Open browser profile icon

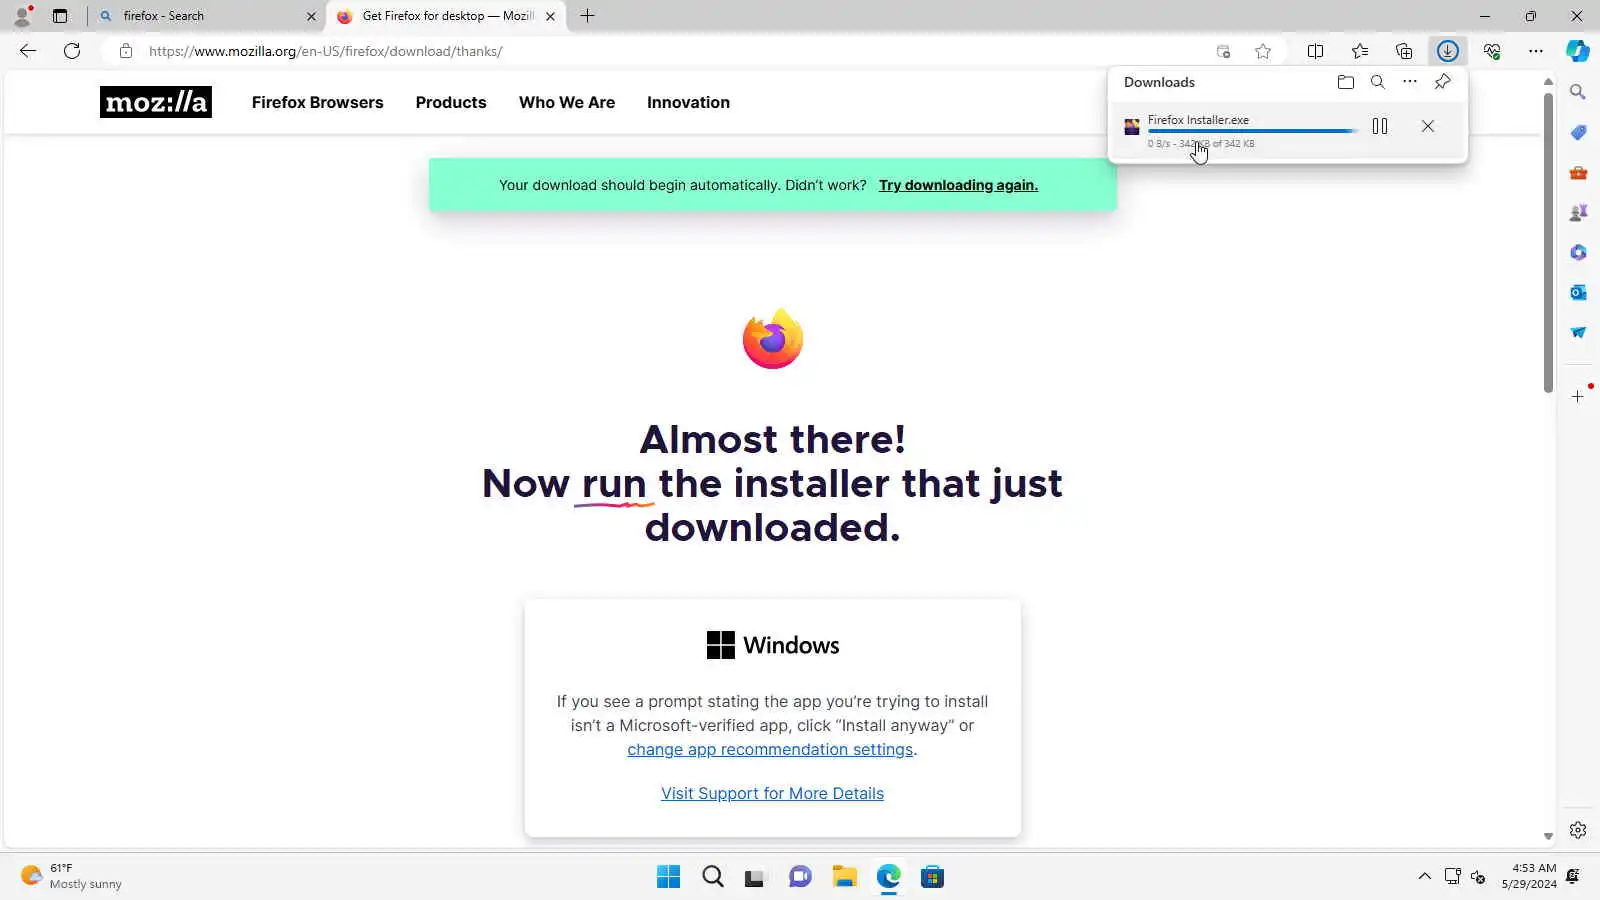(22, 16)
